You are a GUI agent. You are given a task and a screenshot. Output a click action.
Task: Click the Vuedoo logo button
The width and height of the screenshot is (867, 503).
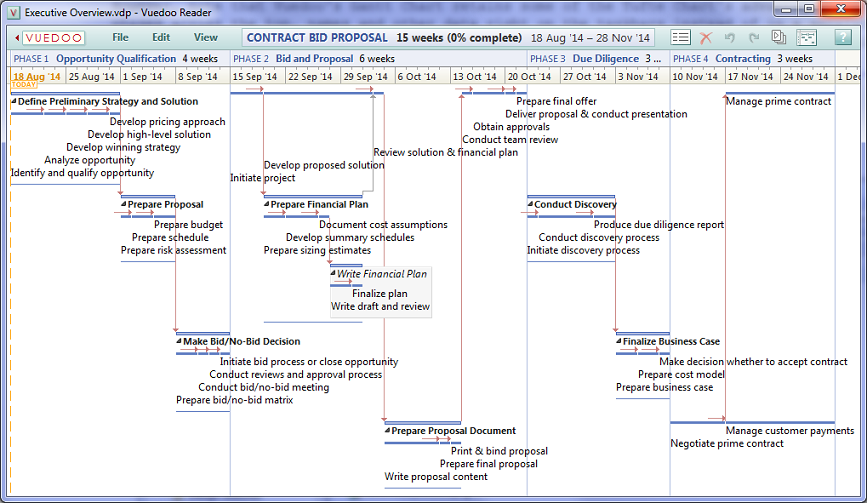click(54, 38)
